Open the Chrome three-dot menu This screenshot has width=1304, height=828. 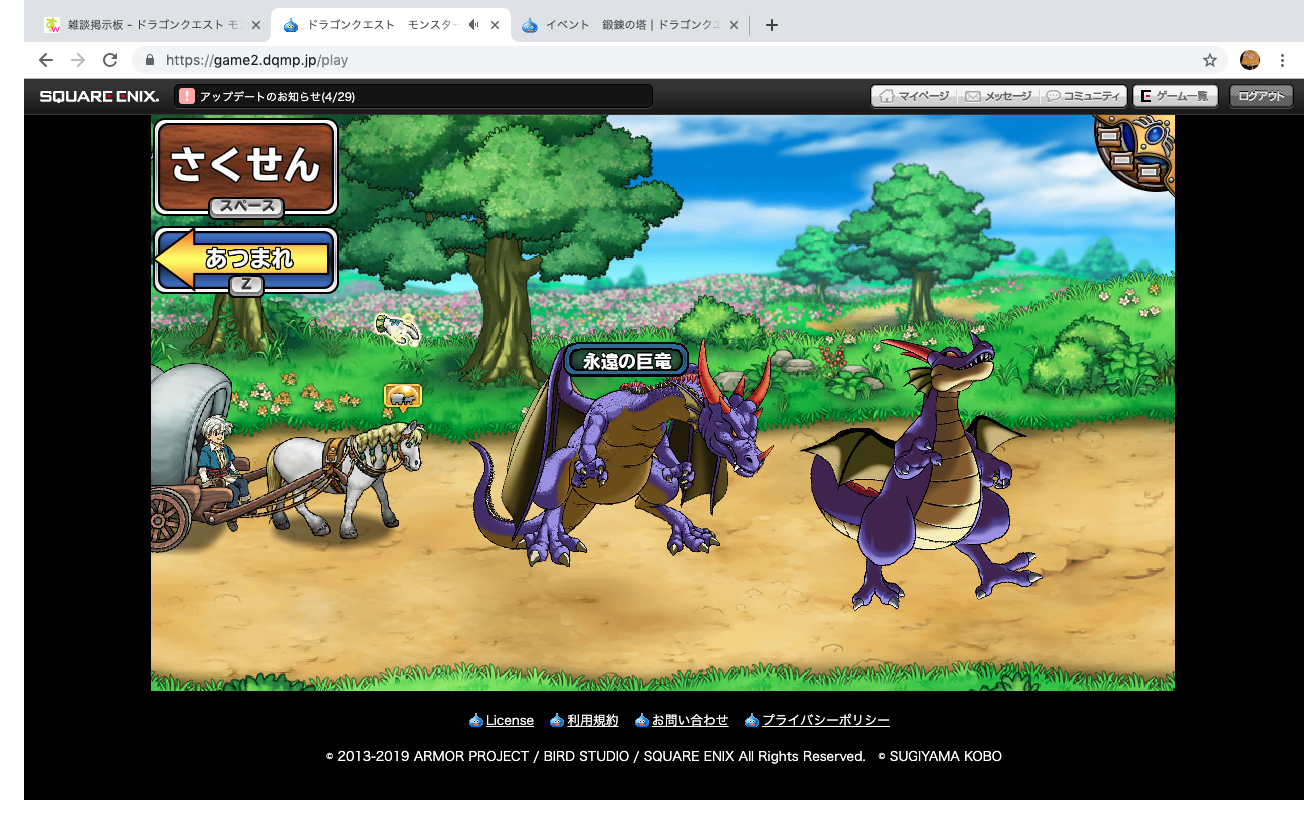pyautogui.click(x=1282, y=60)
